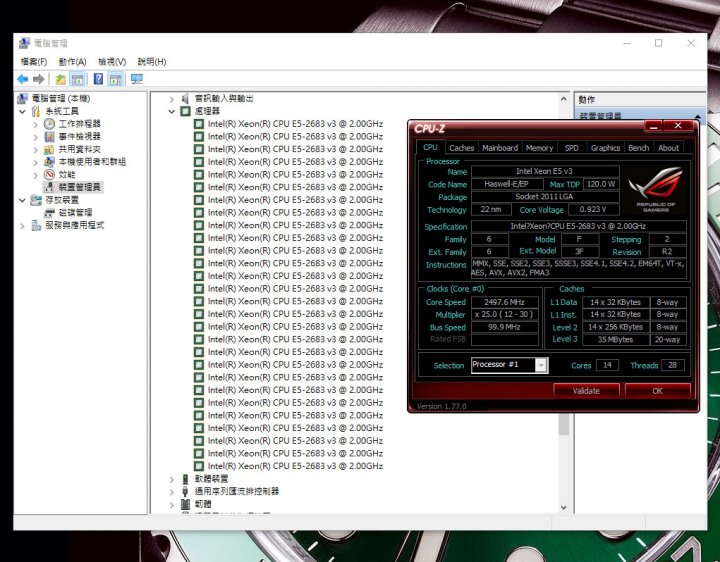This screenshot has width=720, height=562.
Task: Open 磁碟管理 in the tree
Action: [x=75, y=213]
